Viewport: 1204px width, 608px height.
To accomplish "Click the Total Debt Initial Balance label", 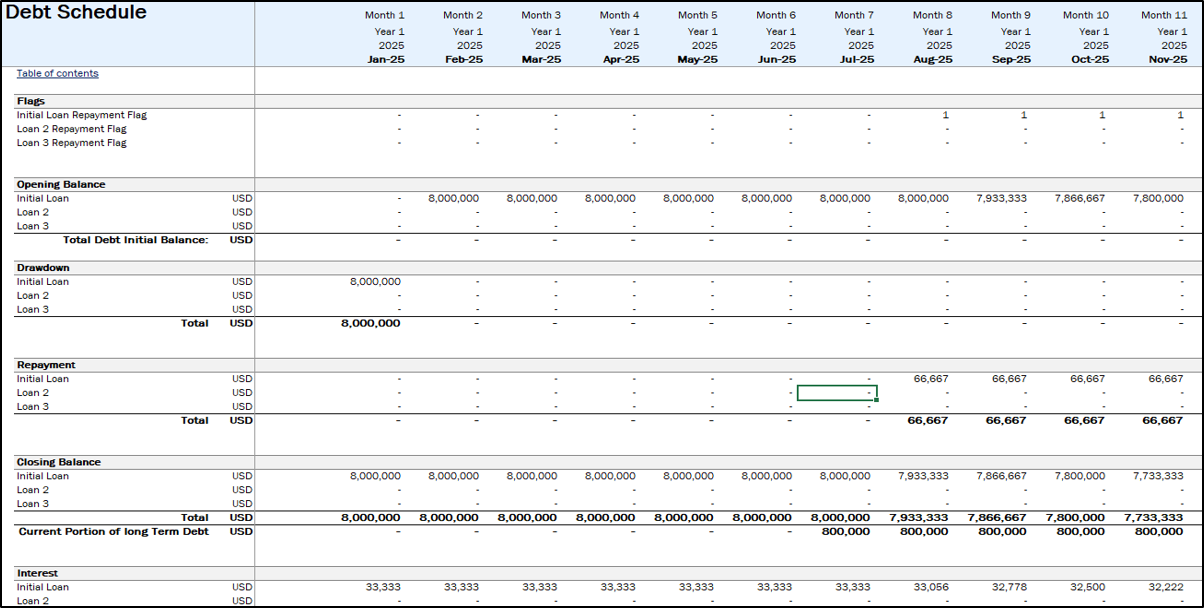I will [135, 240].
